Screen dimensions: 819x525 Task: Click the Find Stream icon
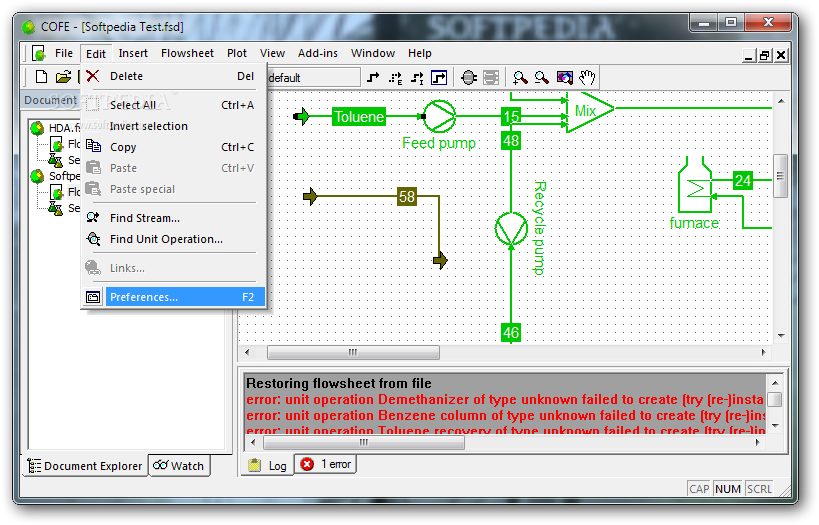pyautogui.click(x=93, y=217)
